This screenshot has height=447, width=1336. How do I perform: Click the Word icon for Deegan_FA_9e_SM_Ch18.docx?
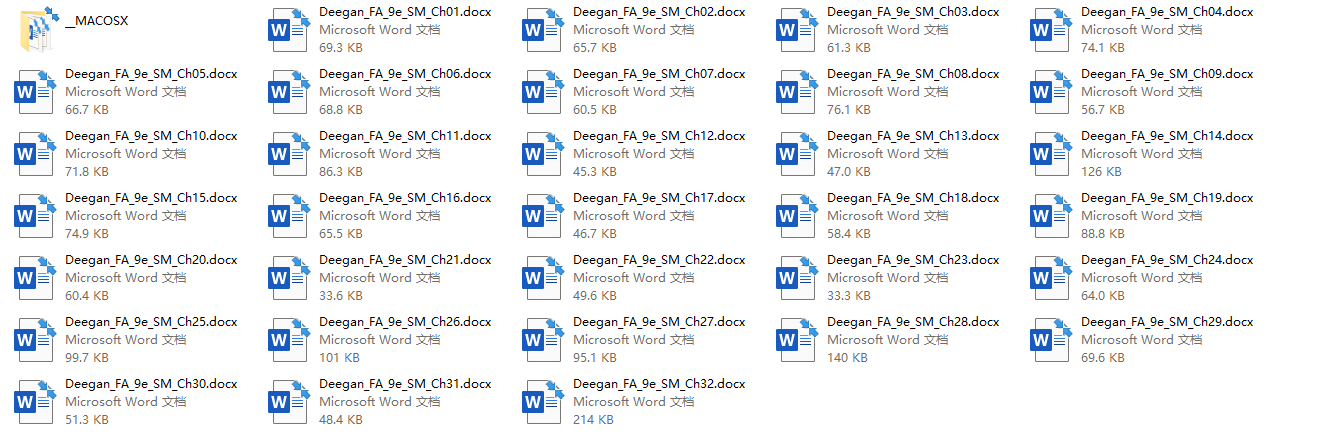coord(797,216)
